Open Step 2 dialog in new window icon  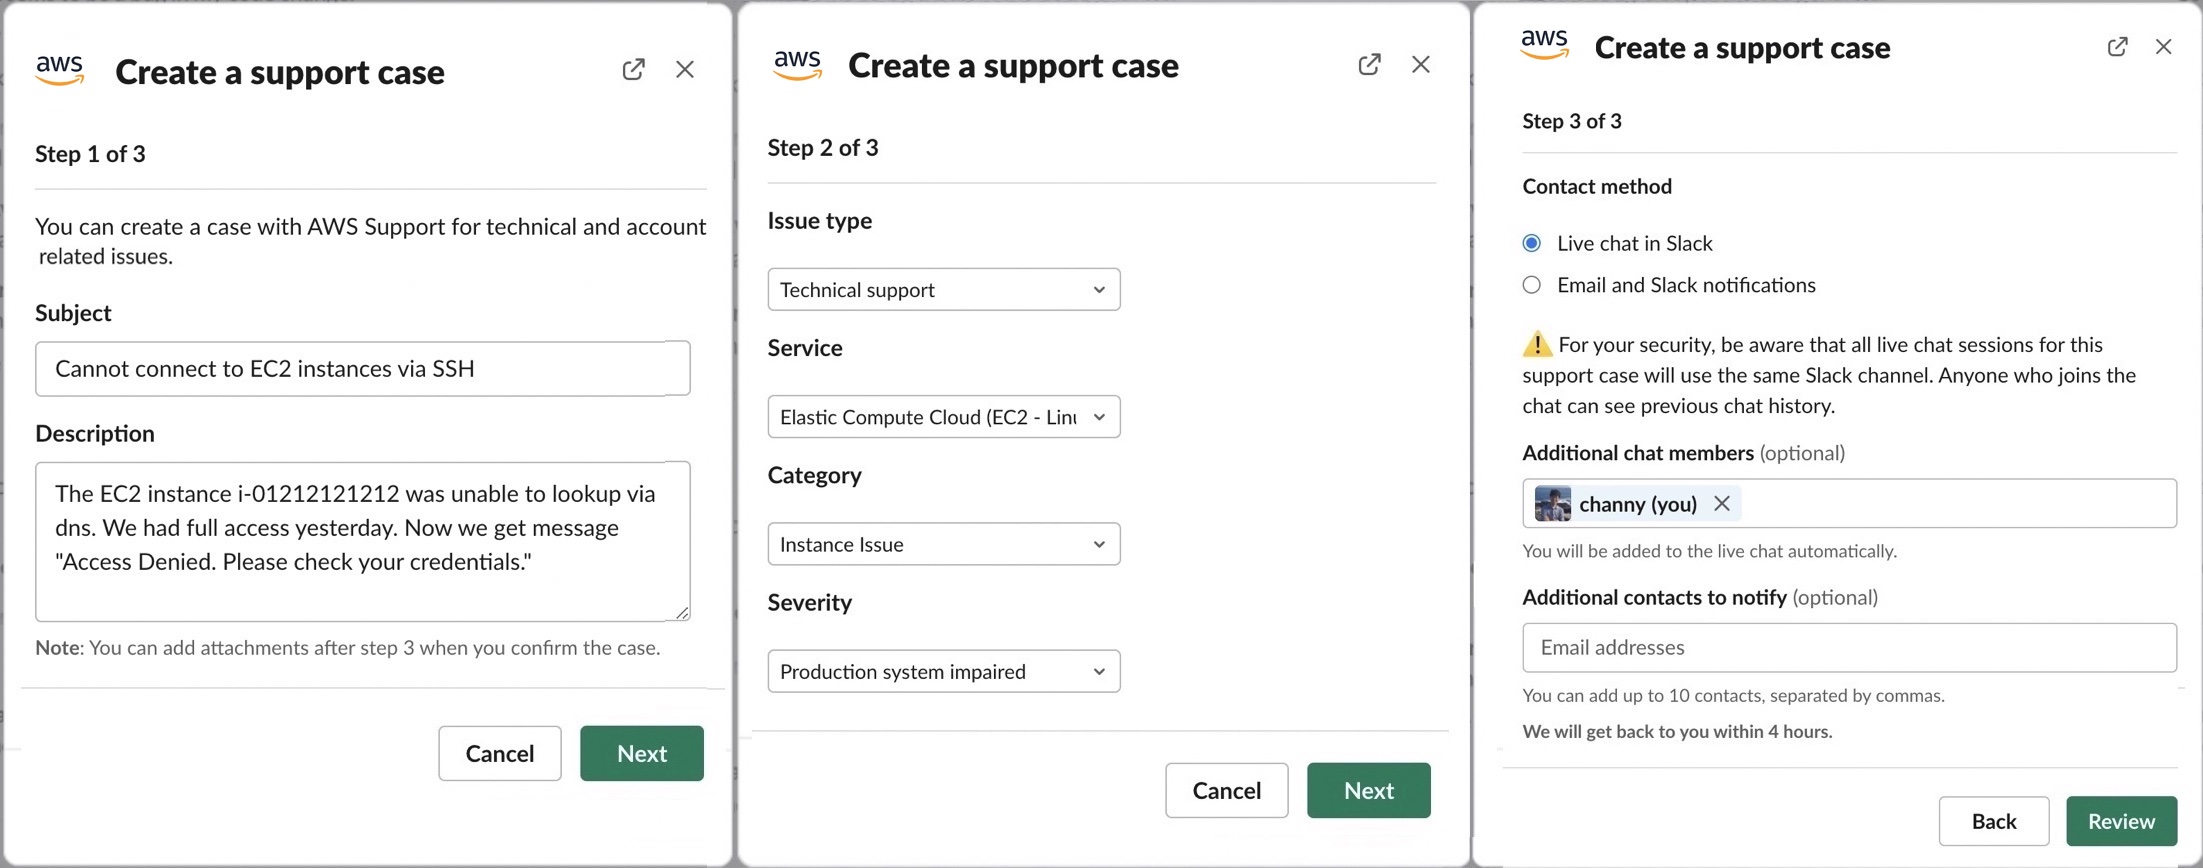pos(1369,64)
